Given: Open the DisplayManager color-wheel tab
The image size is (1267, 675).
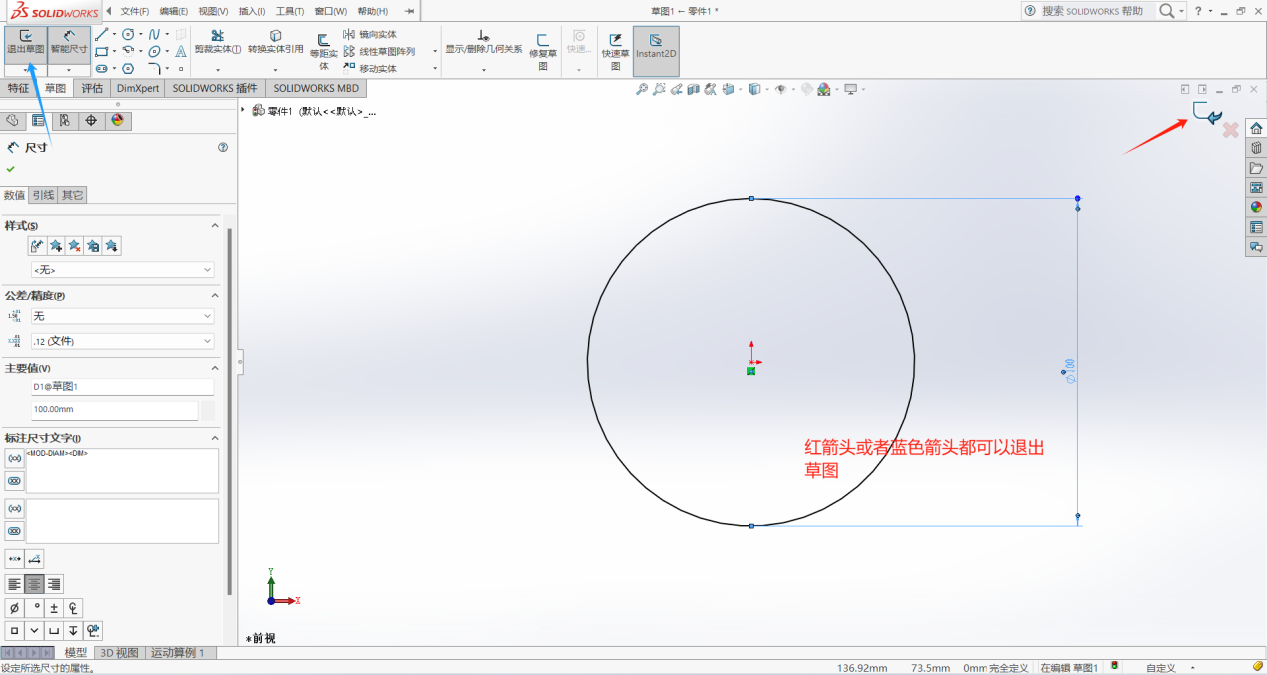Looking at the screenshot, I should [x=117, y=120].
